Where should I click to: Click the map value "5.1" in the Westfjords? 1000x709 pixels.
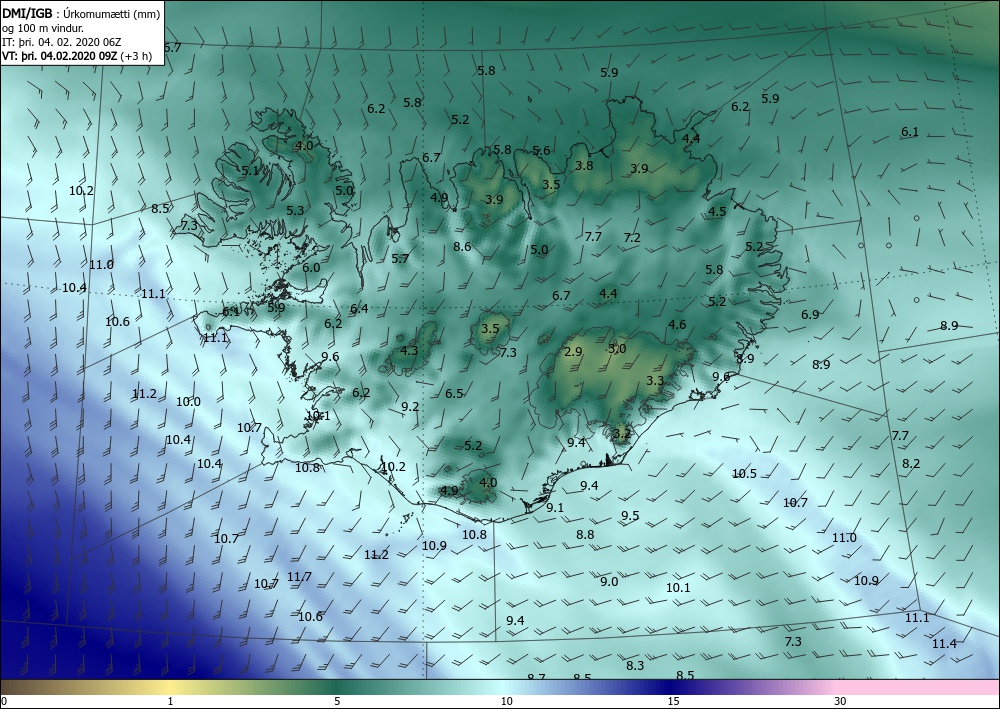coord(250,170)
